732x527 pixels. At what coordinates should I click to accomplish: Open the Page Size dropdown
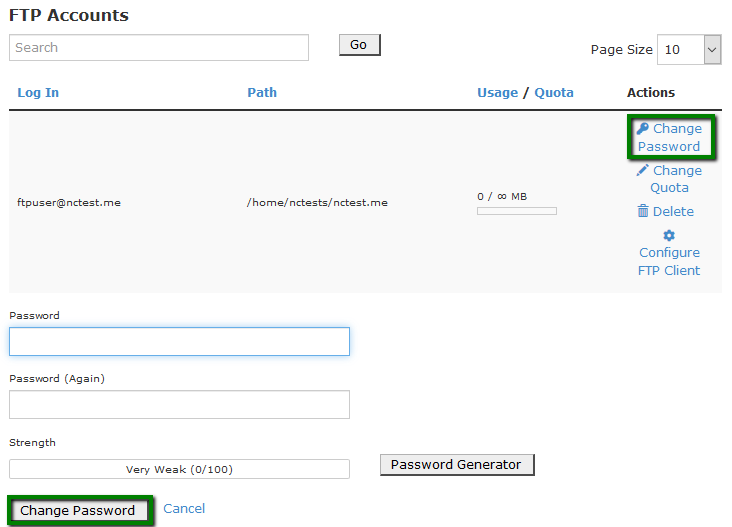tap(689, 49)
